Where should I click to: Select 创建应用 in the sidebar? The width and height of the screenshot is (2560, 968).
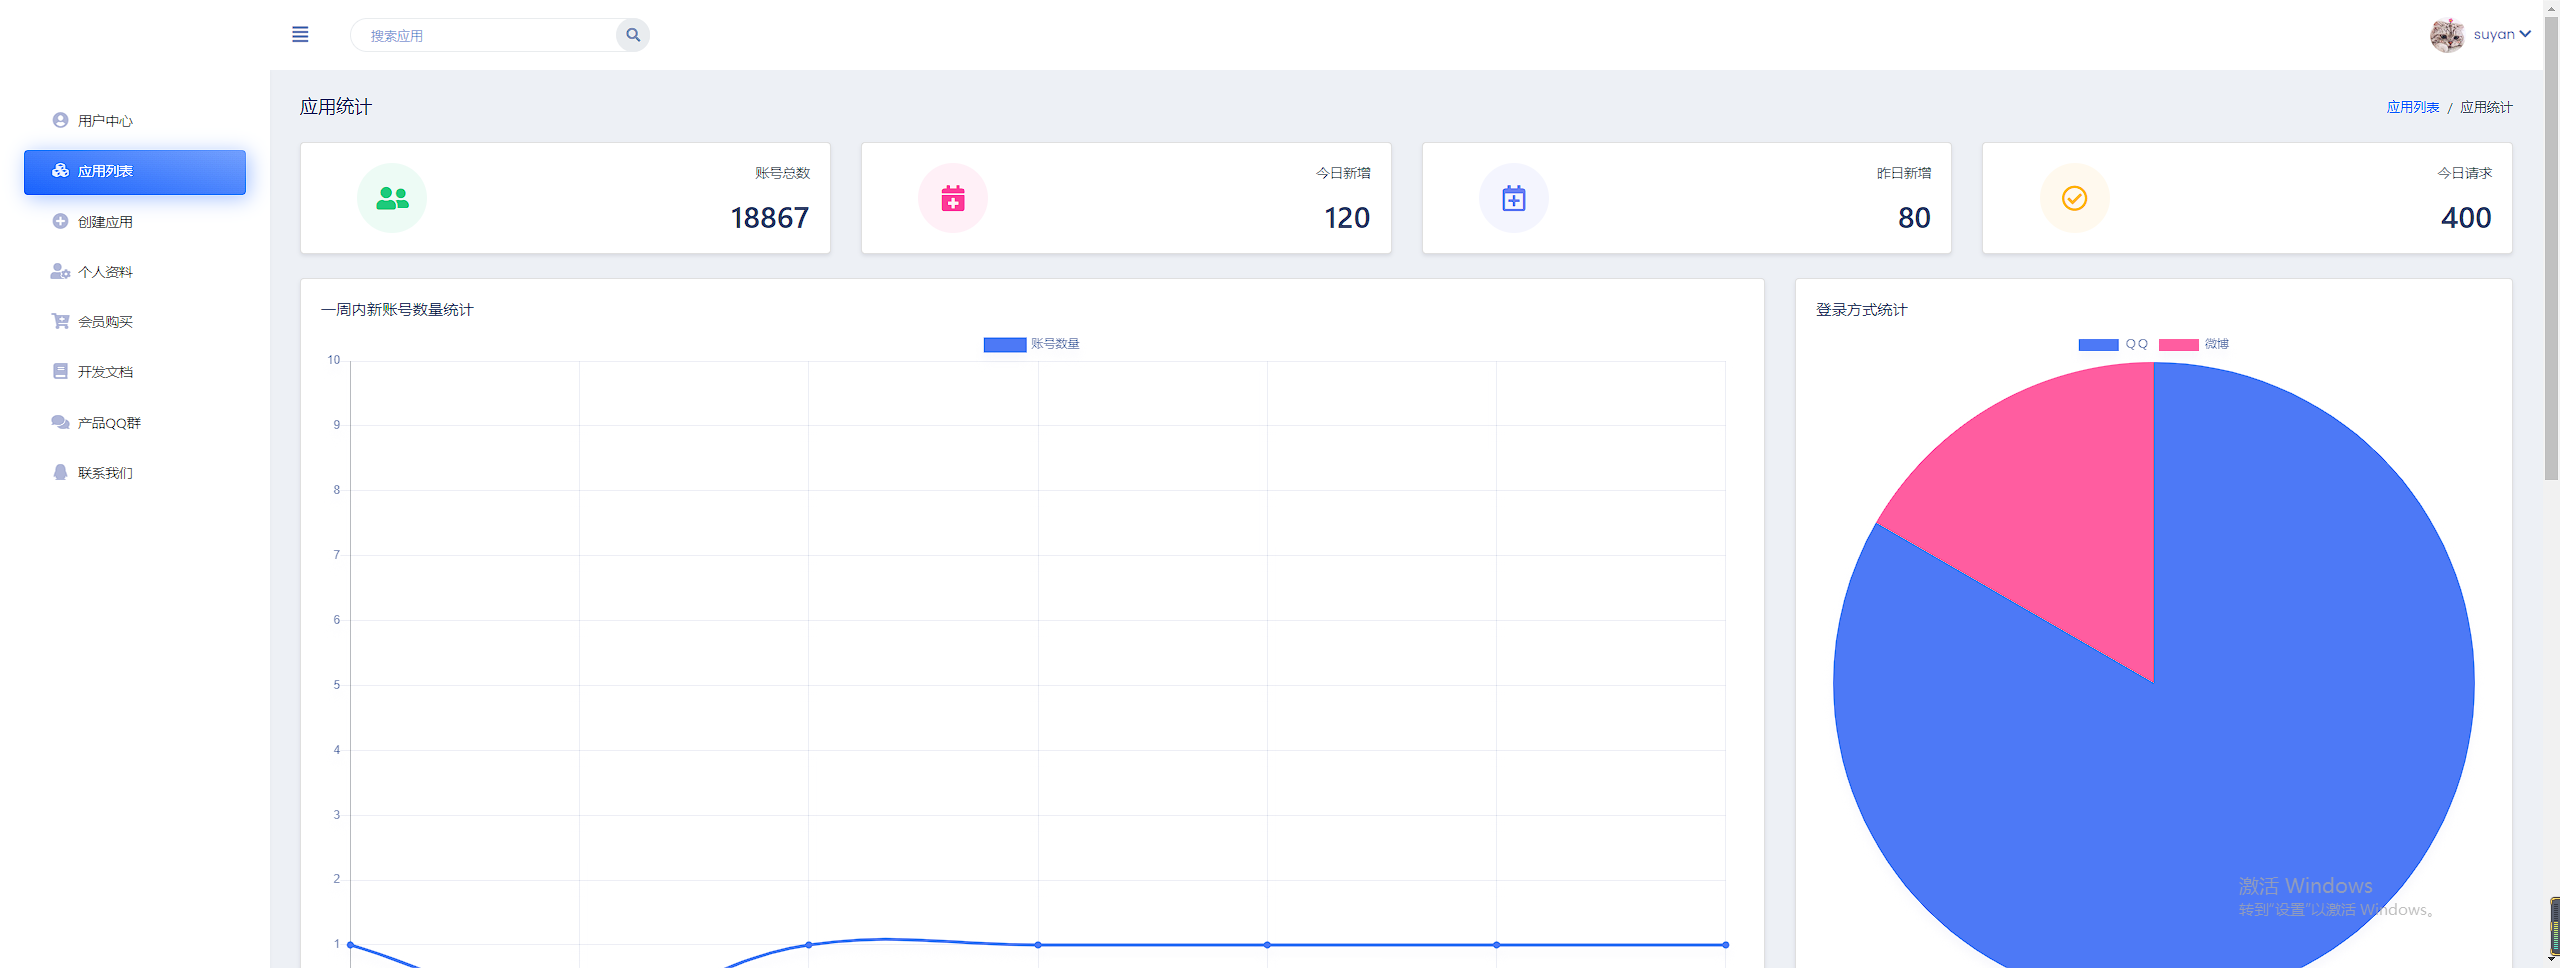click(105, 222)
